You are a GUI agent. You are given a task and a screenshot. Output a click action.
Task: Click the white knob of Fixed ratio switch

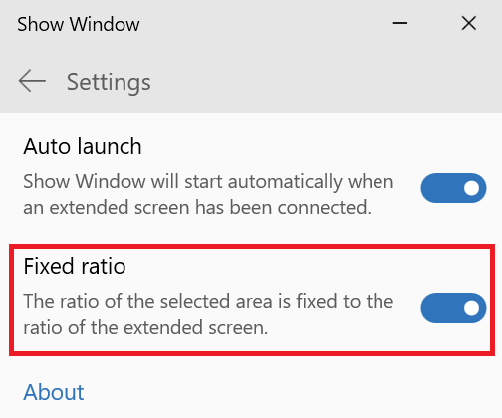(471, 308)
